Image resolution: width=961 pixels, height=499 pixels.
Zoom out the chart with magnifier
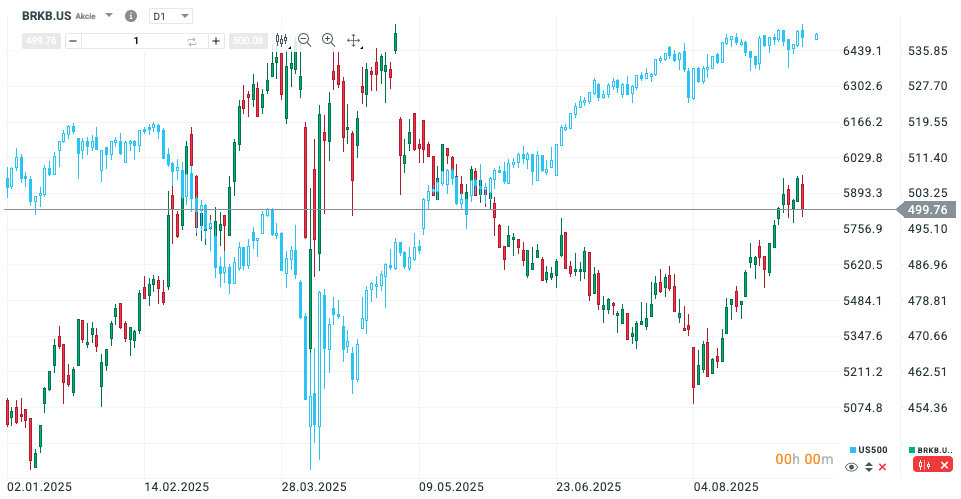click(305, 40)
